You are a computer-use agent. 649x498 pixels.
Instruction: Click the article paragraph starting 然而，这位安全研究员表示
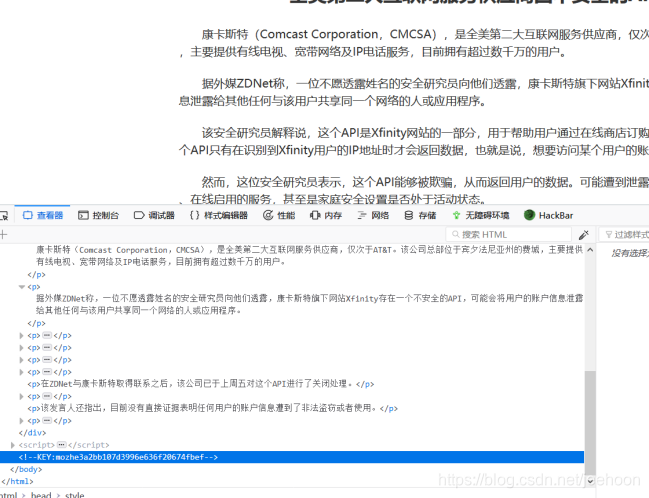click(414, 190)
